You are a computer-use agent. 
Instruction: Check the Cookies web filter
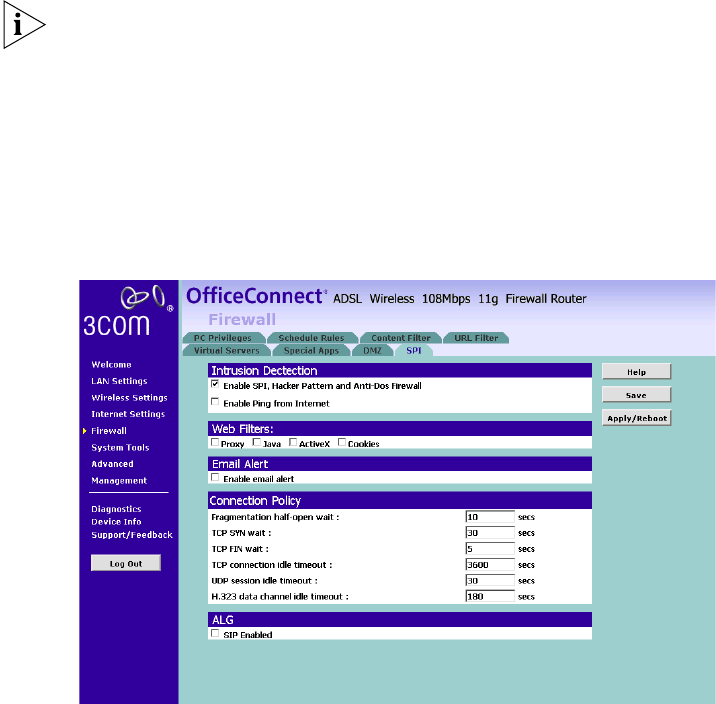pyautogui.click(x=342, y=442)
